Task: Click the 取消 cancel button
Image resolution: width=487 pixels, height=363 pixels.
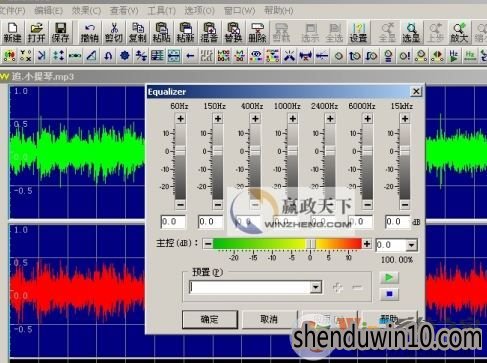Action: 269,319
